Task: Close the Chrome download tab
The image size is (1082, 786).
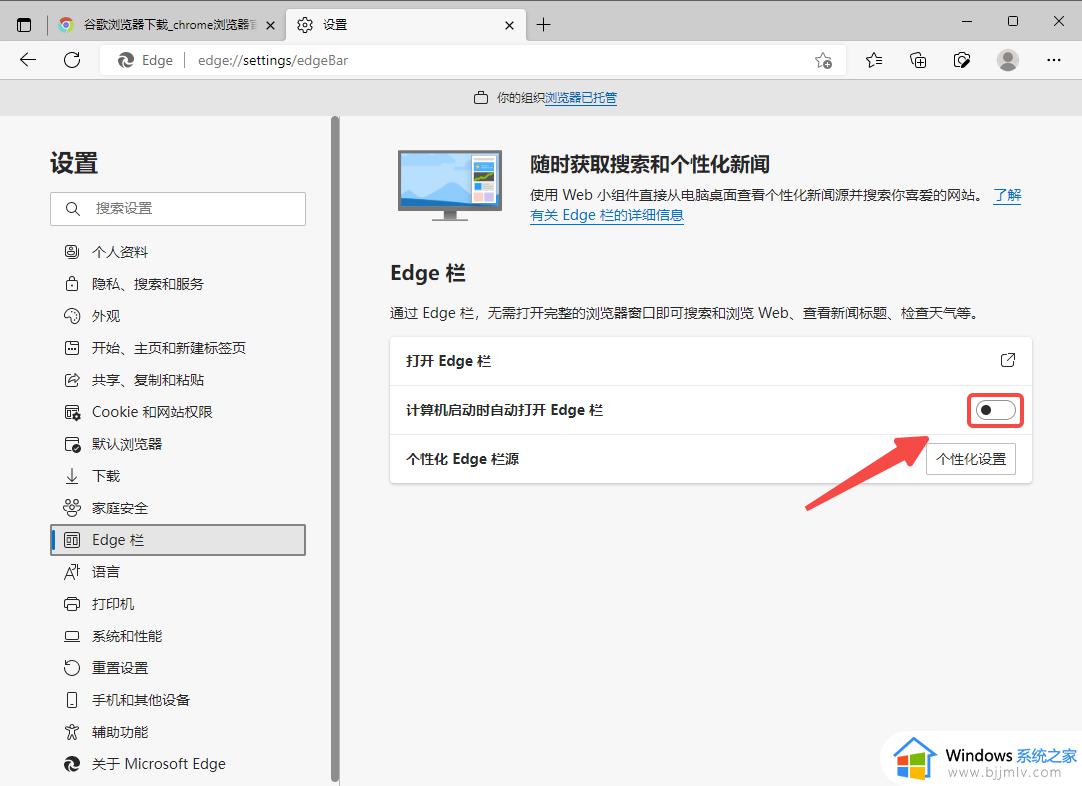Action: point(270,26)
